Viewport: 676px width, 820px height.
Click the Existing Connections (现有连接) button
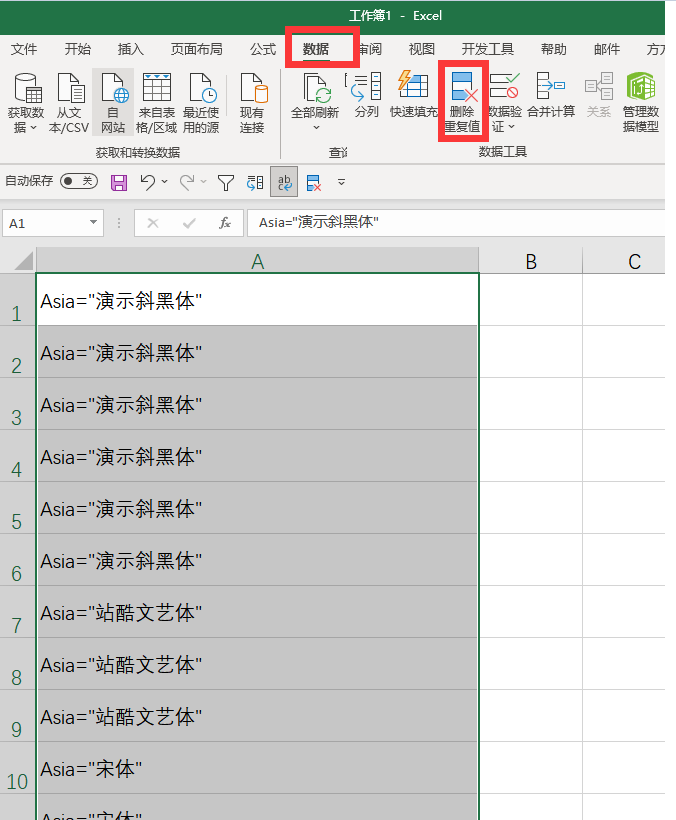point(252,102)
